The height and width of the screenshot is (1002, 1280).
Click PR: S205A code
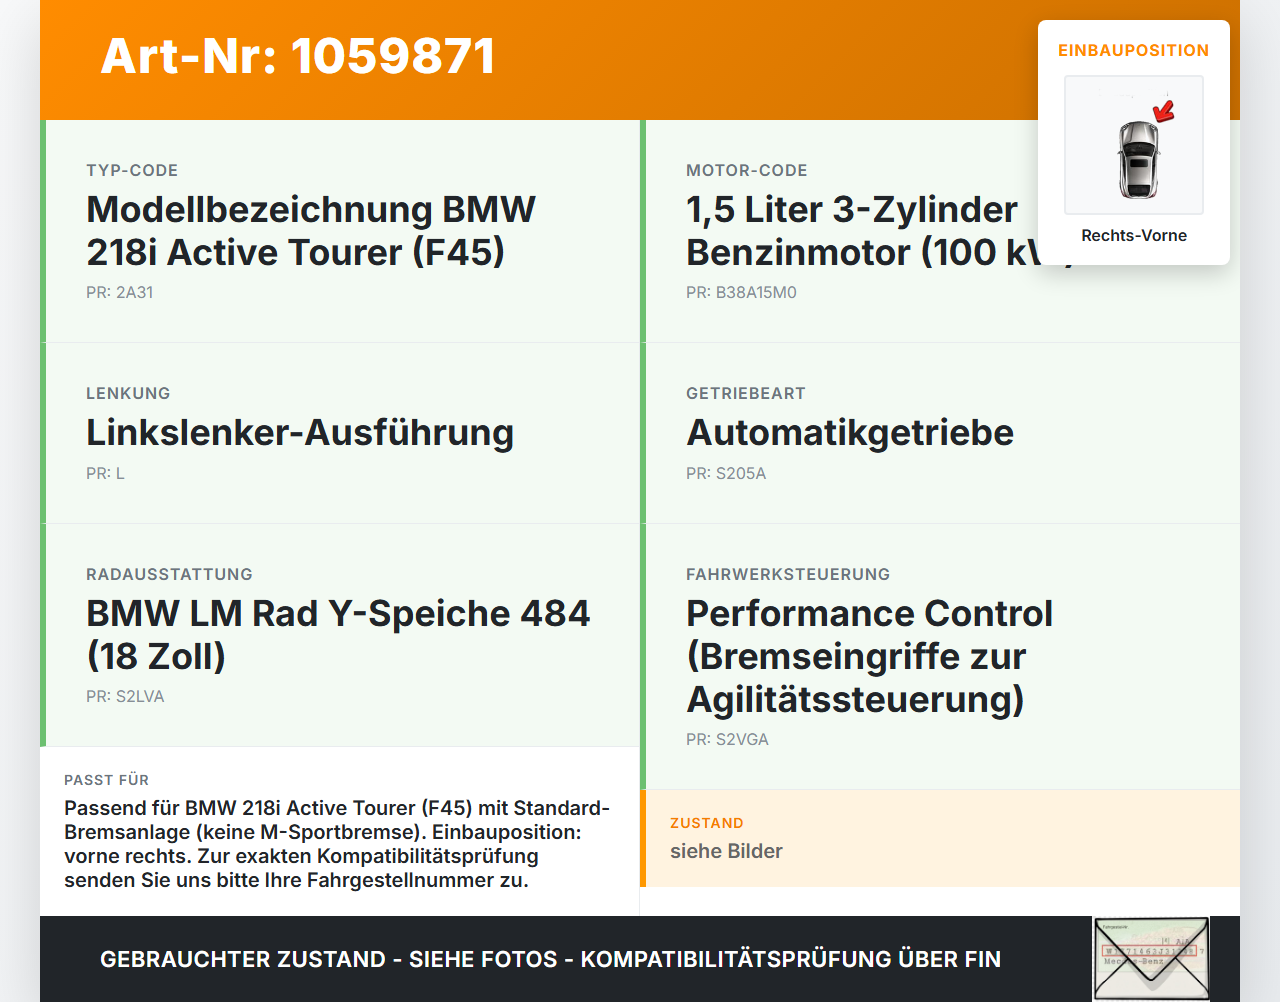pos(726,473)
